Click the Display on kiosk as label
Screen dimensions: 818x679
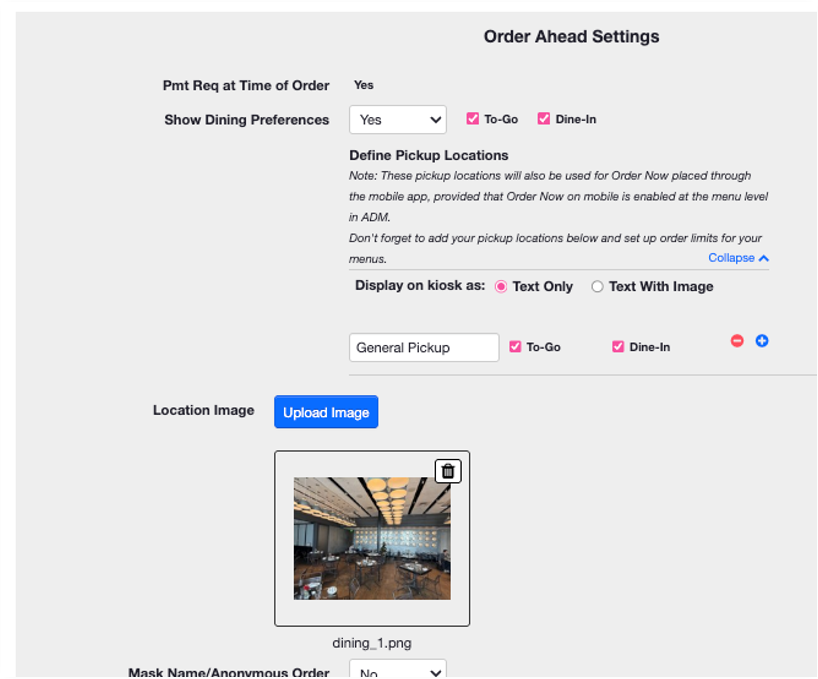(x=420, y=286)
